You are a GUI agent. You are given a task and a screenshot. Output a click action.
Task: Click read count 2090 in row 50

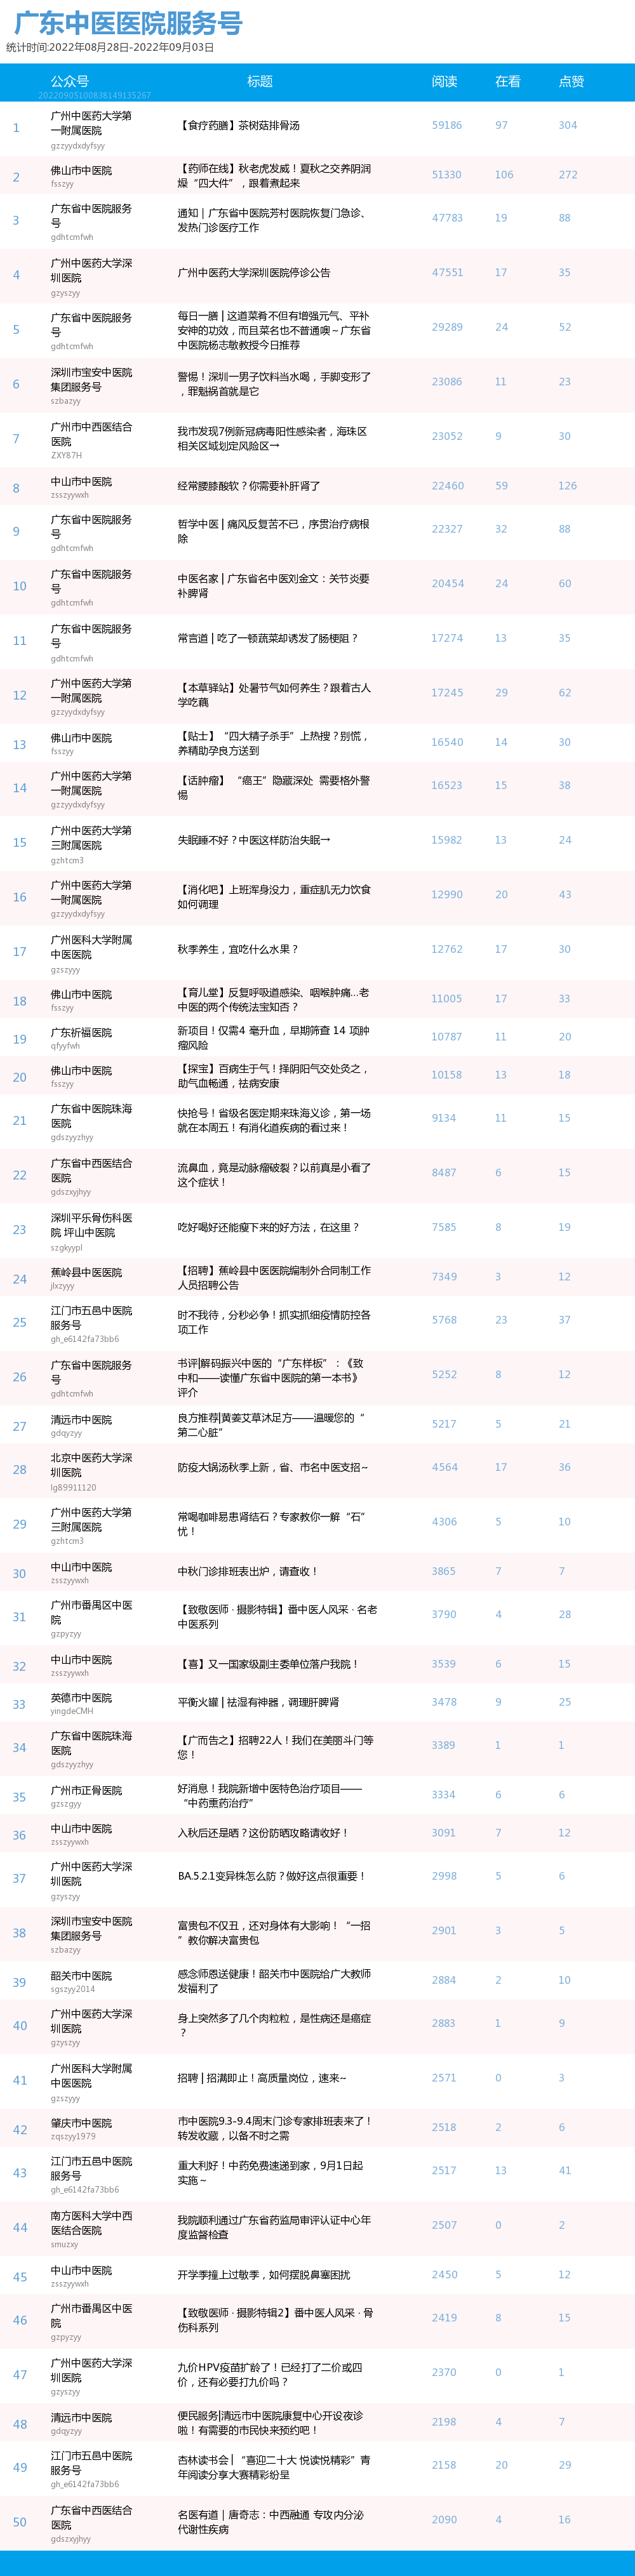444,2519
